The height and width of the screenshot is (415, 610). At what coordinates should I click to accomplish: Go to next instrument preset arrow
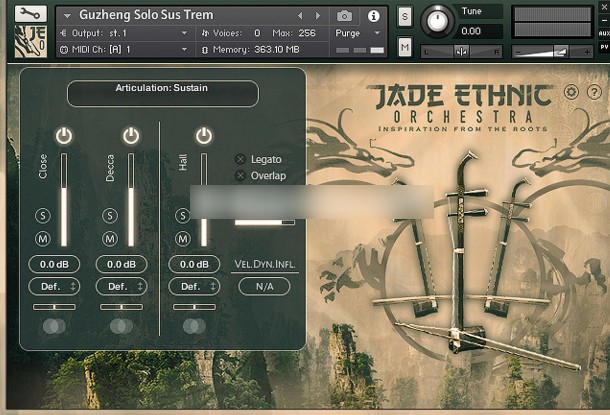click(x=318, y=16)
